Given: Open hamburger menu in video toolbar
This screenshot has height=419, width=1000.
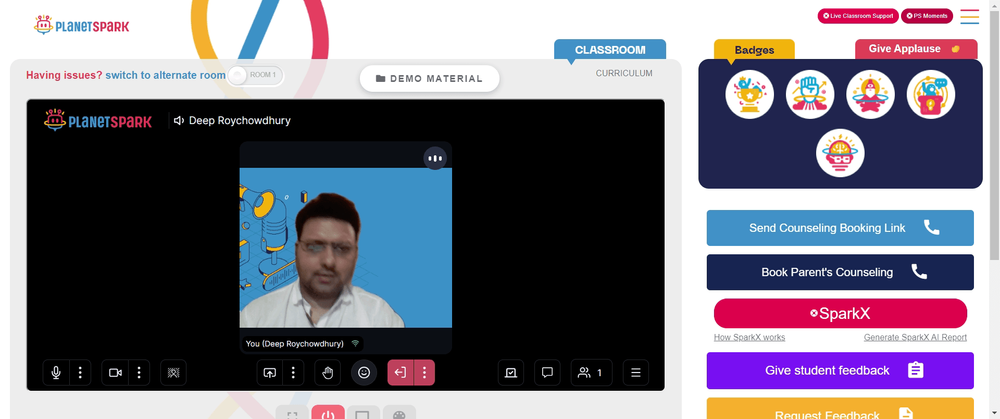Looking at the screenshot, I should 636,372.
